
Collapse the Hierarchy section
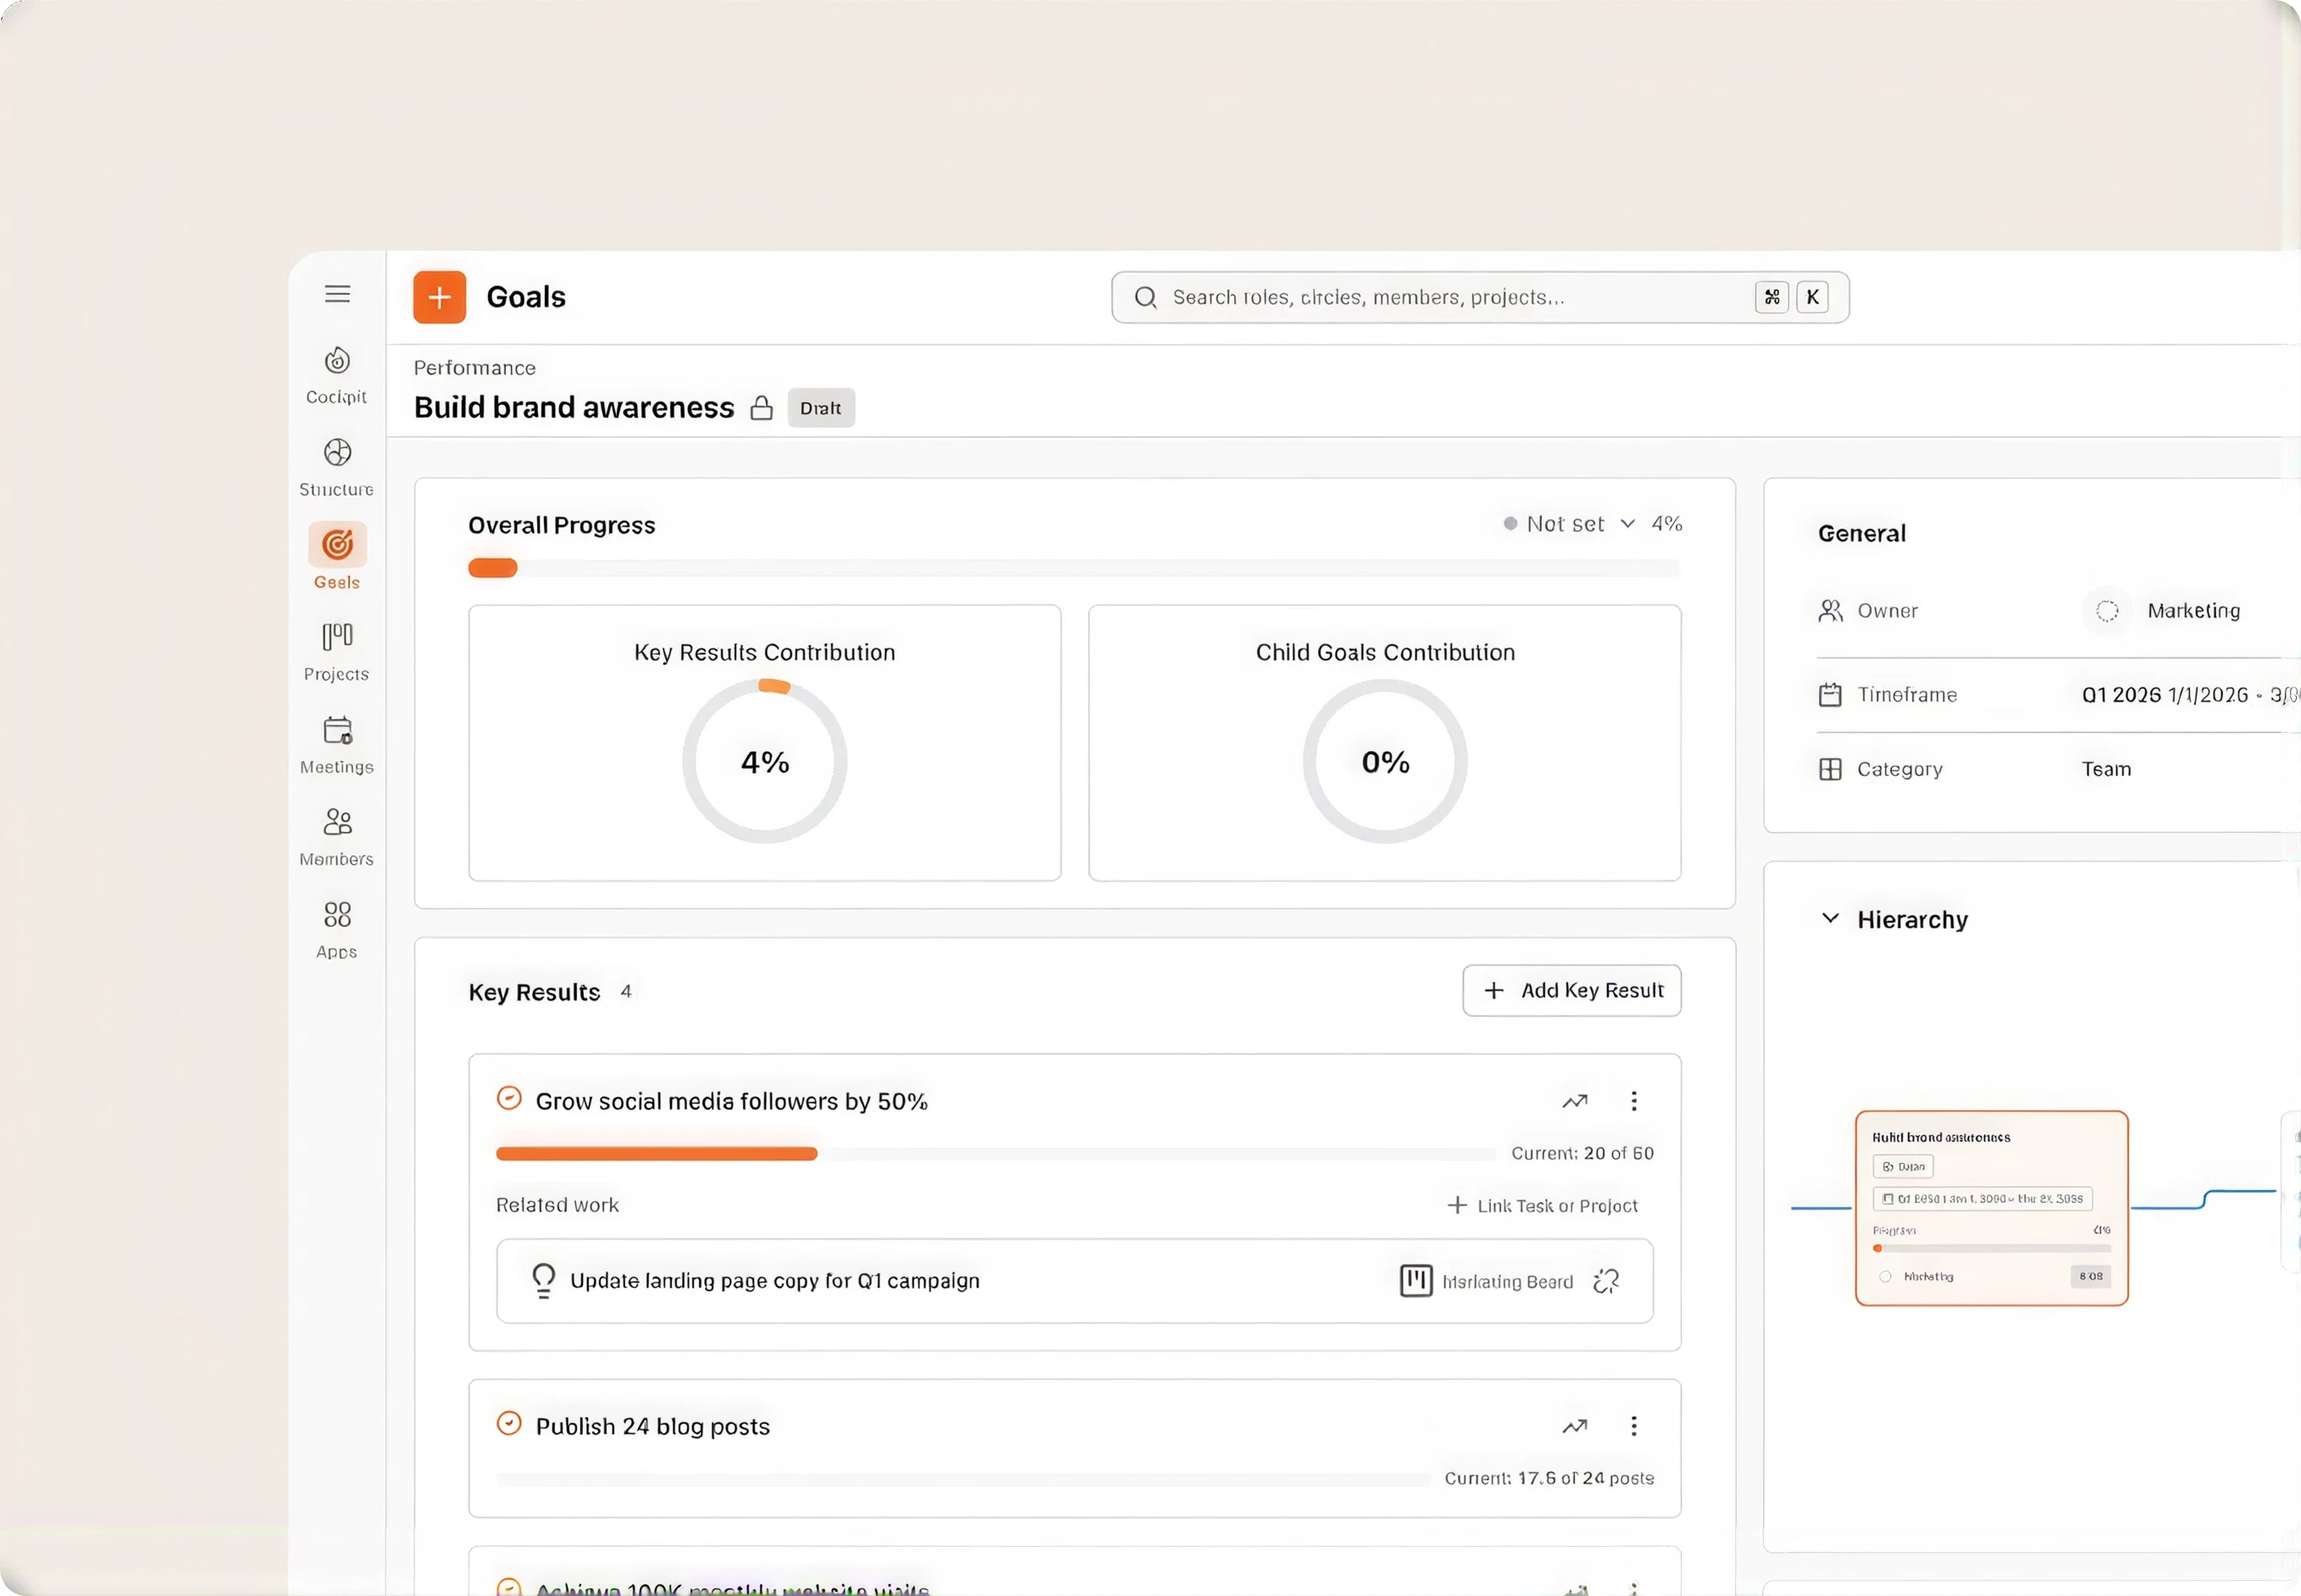[x=1830, y=918]
